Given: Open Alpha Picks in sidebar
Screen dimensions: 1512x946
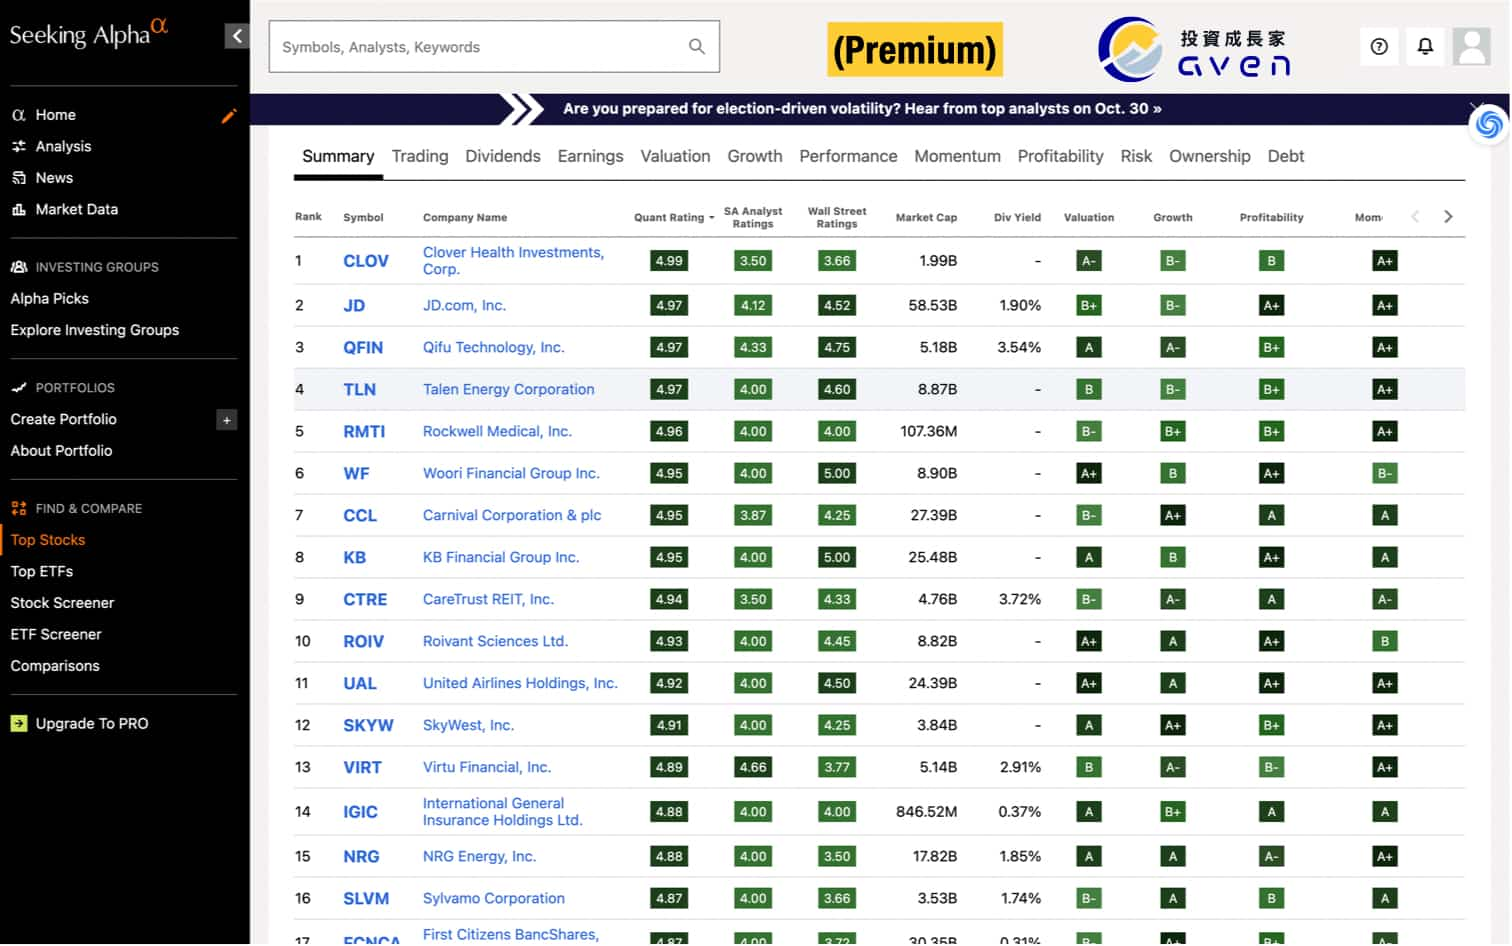Looking at the screenshot, I should (x=49, y=299).
